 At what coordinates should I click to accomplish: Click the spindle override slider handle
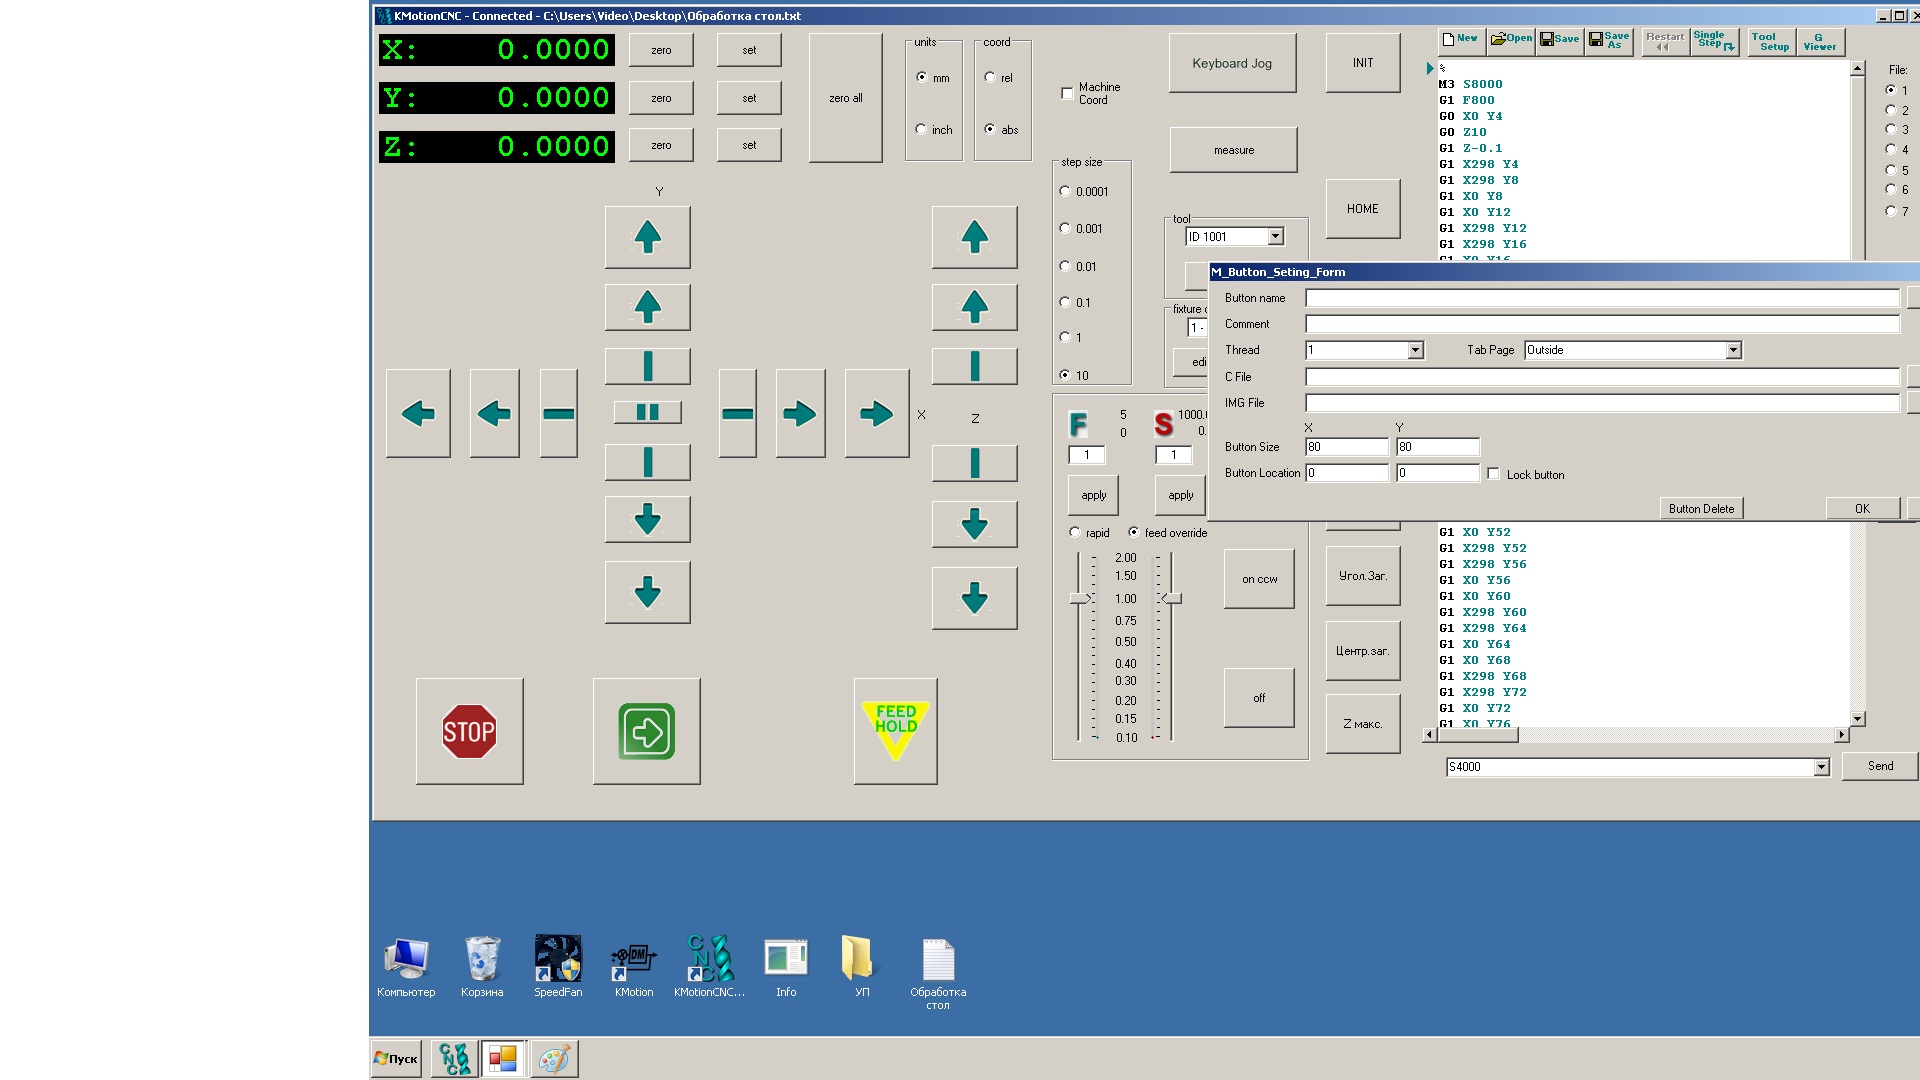pos(1172,598)
